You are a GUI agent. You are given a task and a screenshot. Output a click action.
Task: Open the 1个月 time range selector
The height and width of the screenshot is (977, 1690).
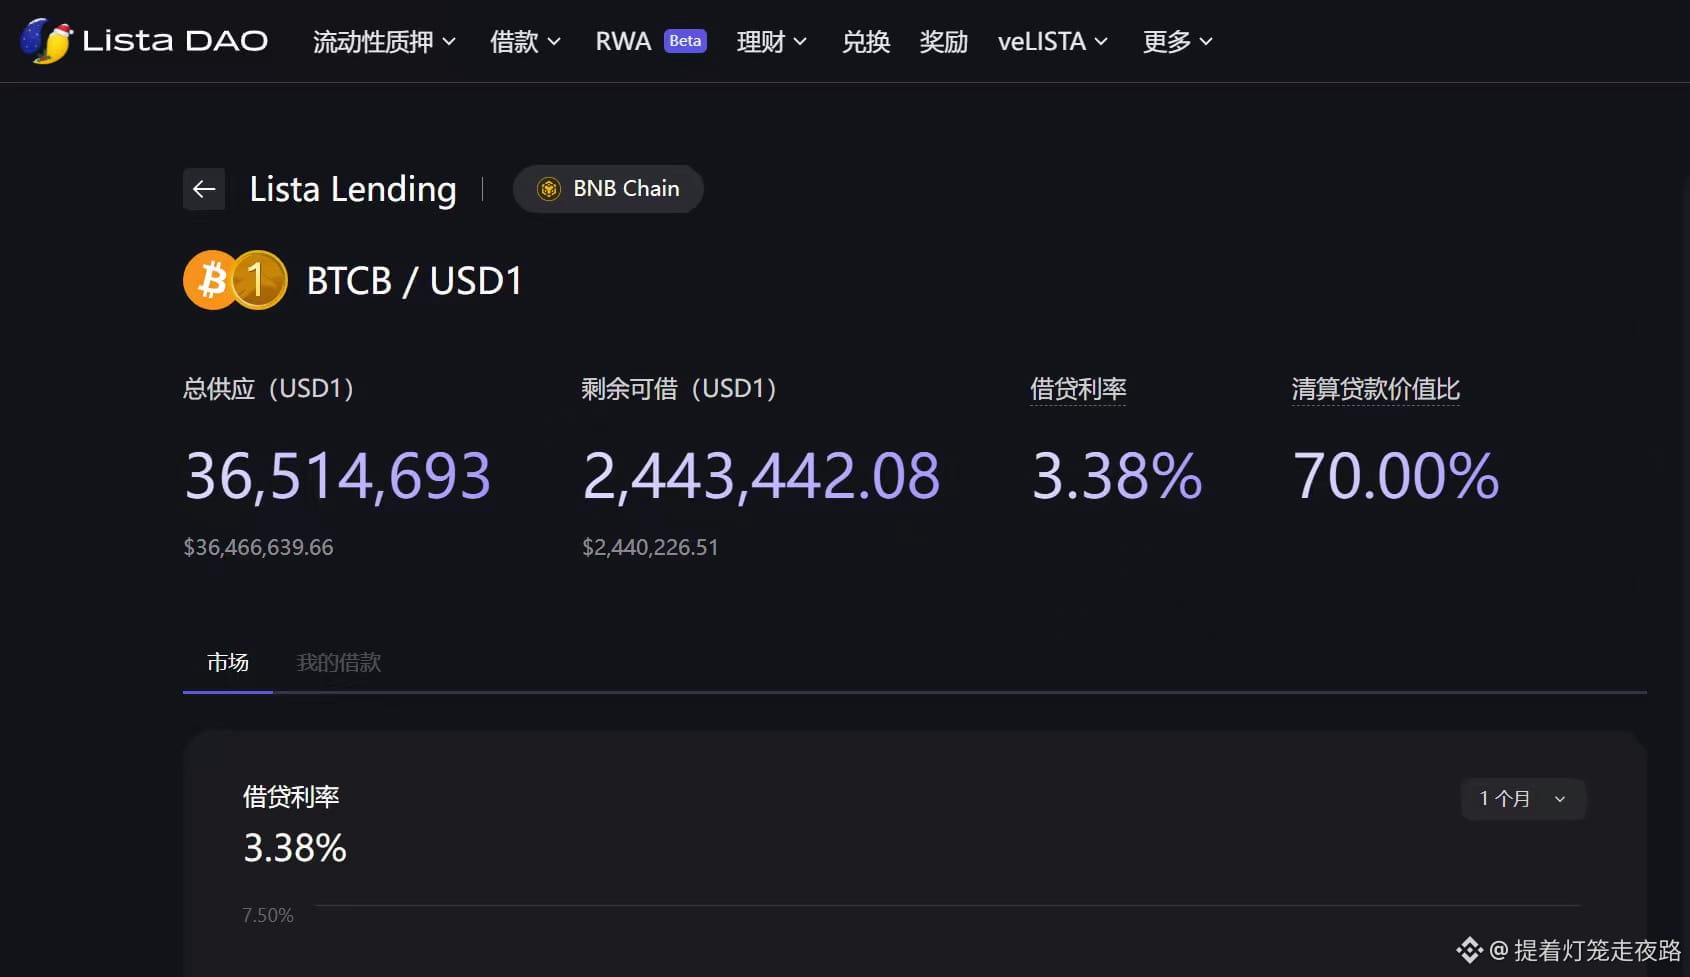point(1522,799)
